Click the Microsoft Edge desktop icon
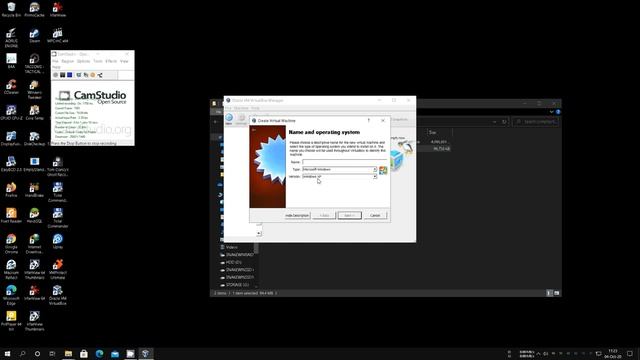Viewport: 640px width, 360px height. tap(11, 295)
